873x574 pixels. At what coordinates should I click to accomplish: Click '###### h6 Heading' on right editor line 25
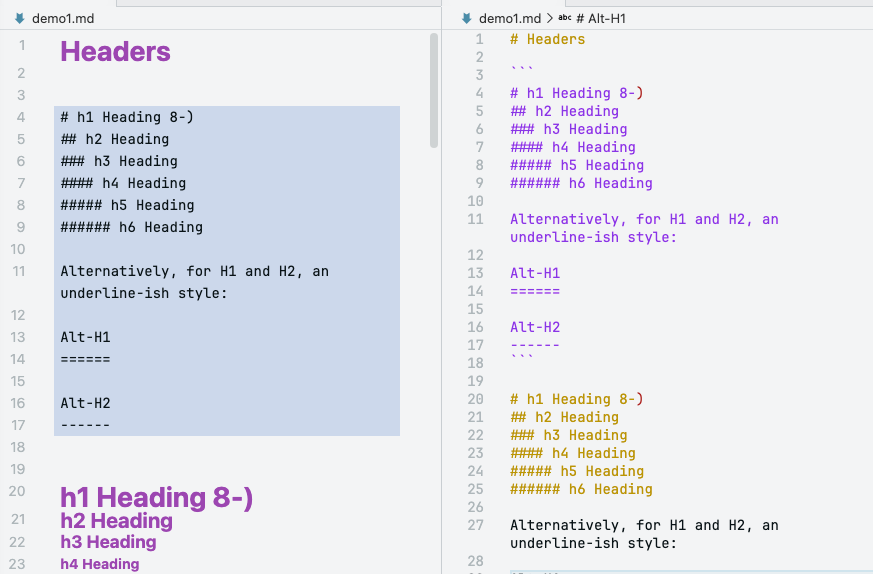pyautogui.click(x=581, y=489)
